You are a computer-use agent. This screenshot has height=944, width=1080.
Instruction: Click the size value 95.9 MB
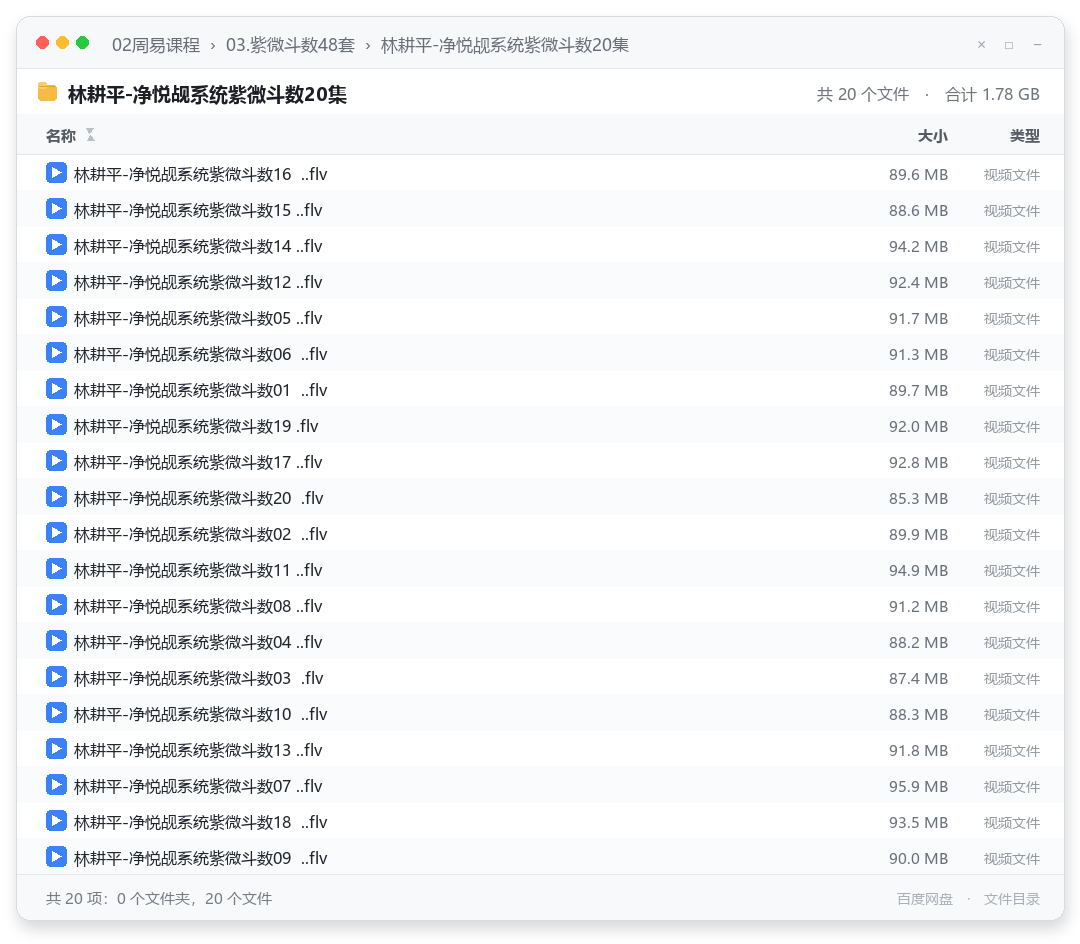918,787
